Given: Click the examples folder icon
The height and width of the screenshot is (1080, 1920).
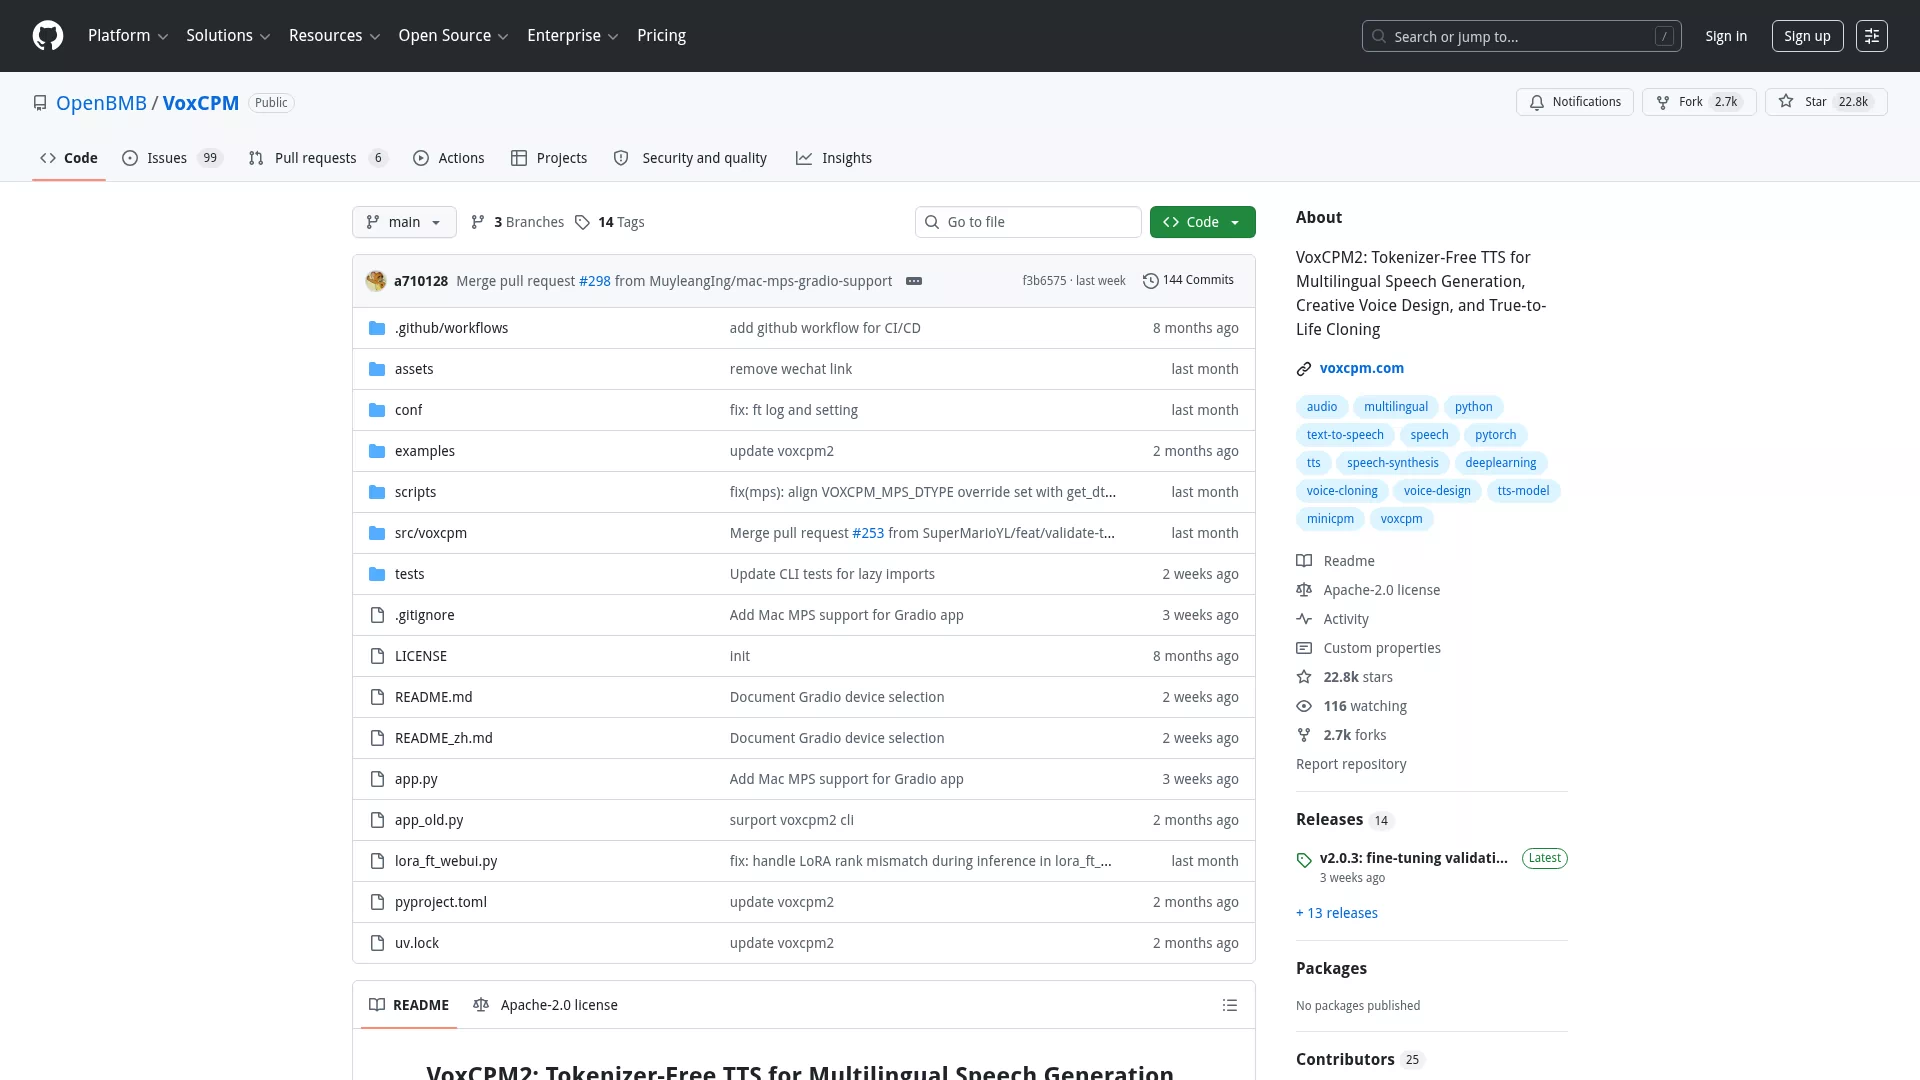Looking at the screenshot, I should [x=377, y=451].
